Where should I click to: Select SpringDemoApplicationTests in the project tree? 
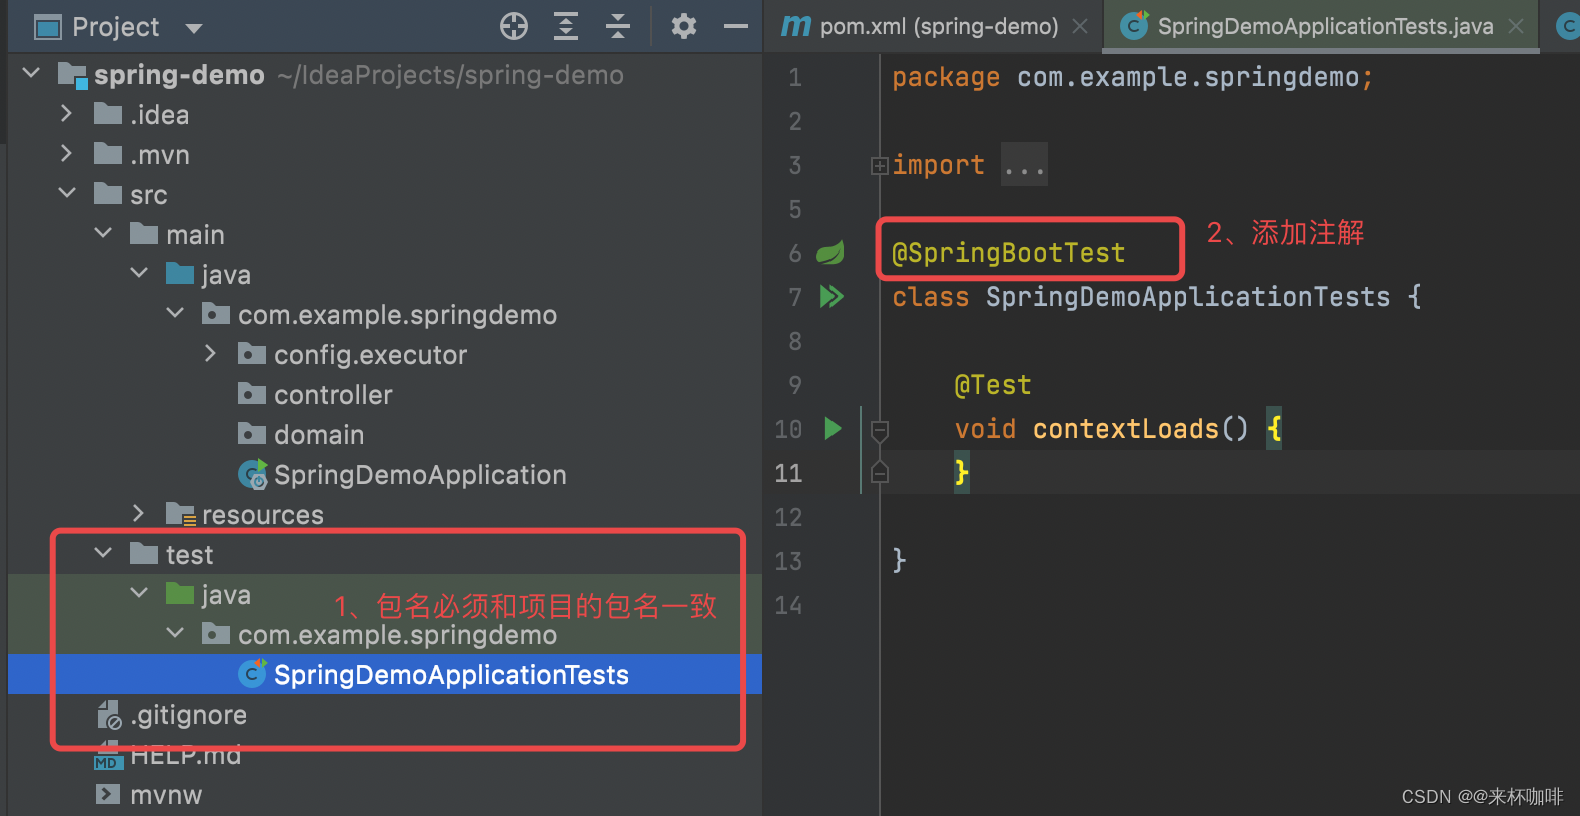click(x=451, y=675)
